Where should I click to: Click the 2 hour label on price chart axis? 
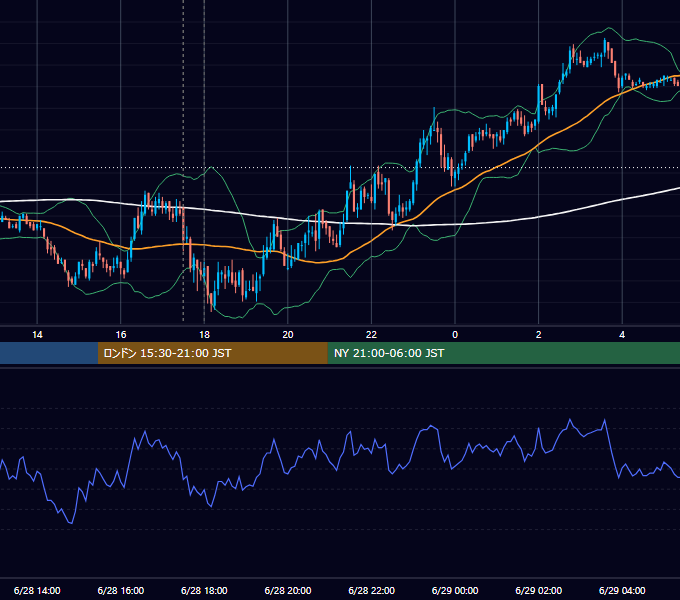(x=539, y=335)
